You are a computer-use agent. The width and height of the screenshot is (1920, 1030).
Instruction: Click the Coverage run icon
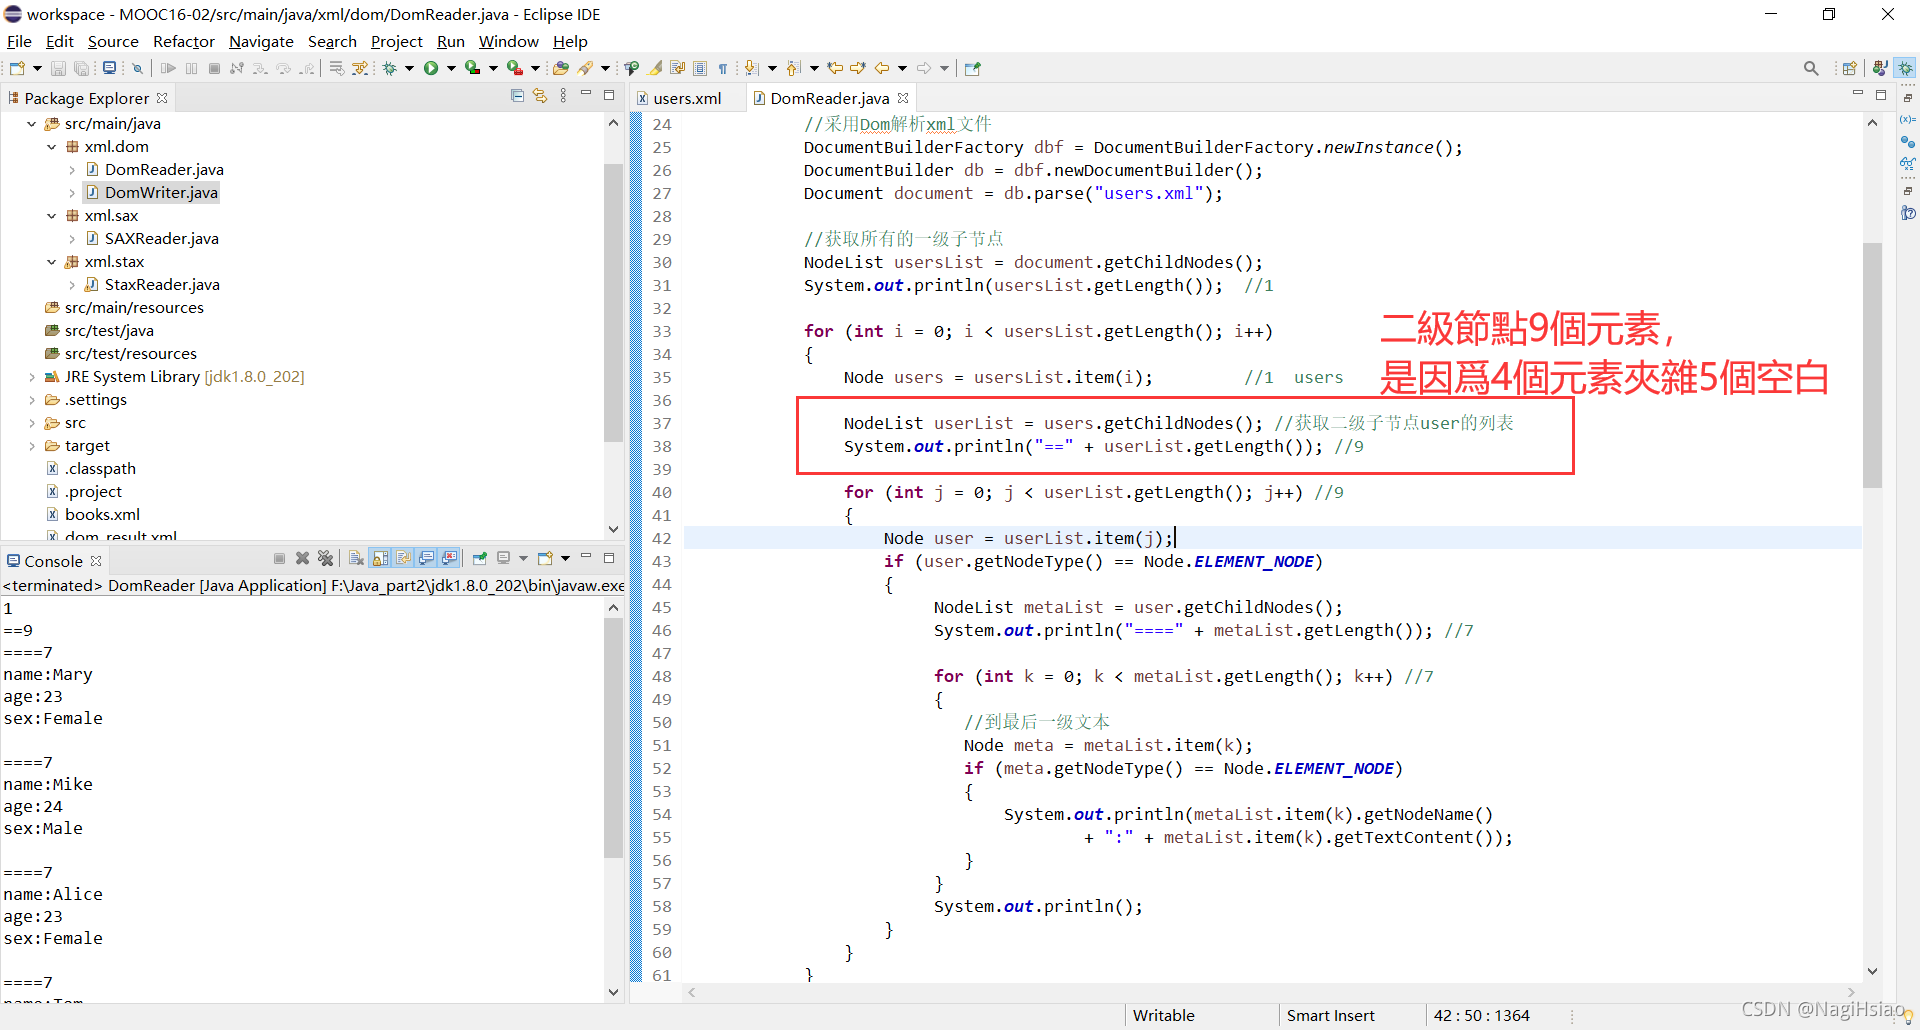click(473, 68)
